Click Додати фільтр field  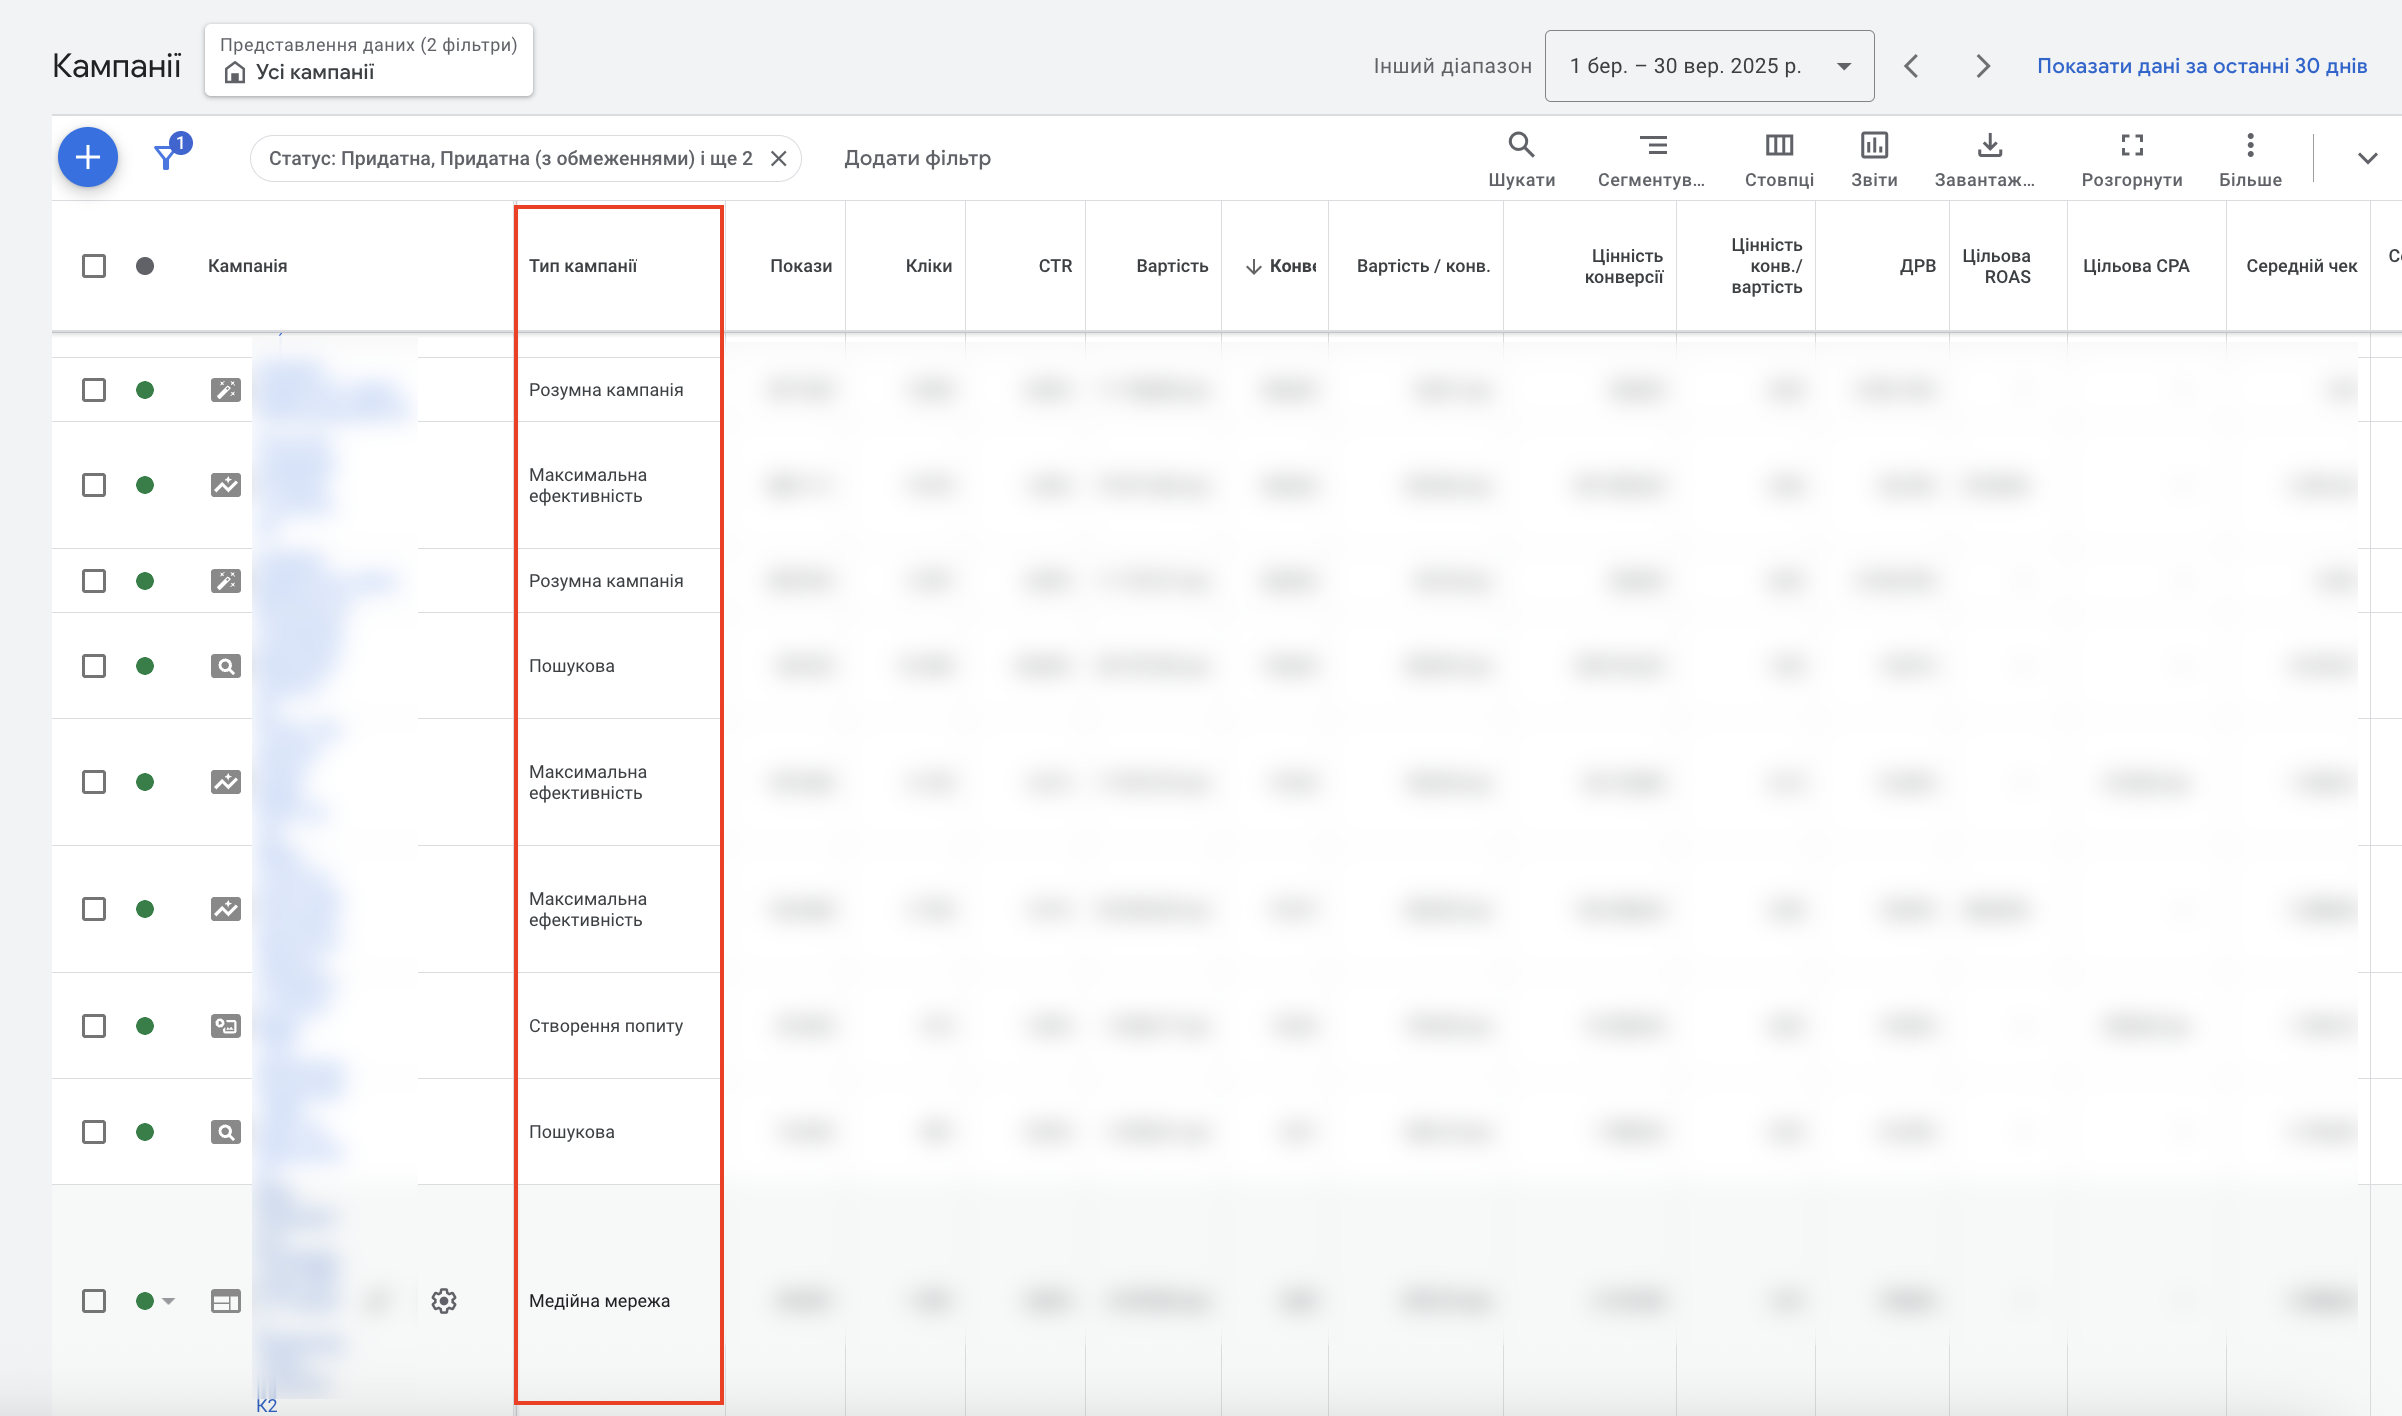917,158
